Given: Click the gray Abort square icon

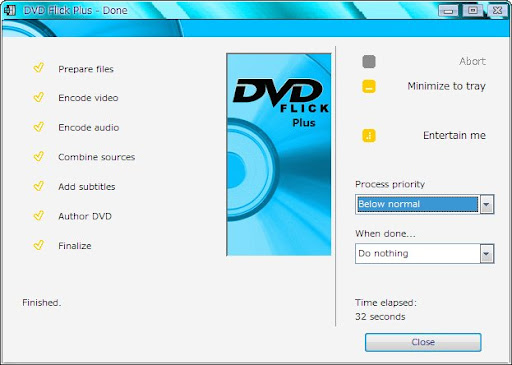Looking at the screenshot, I should click(x=369, y=62).
